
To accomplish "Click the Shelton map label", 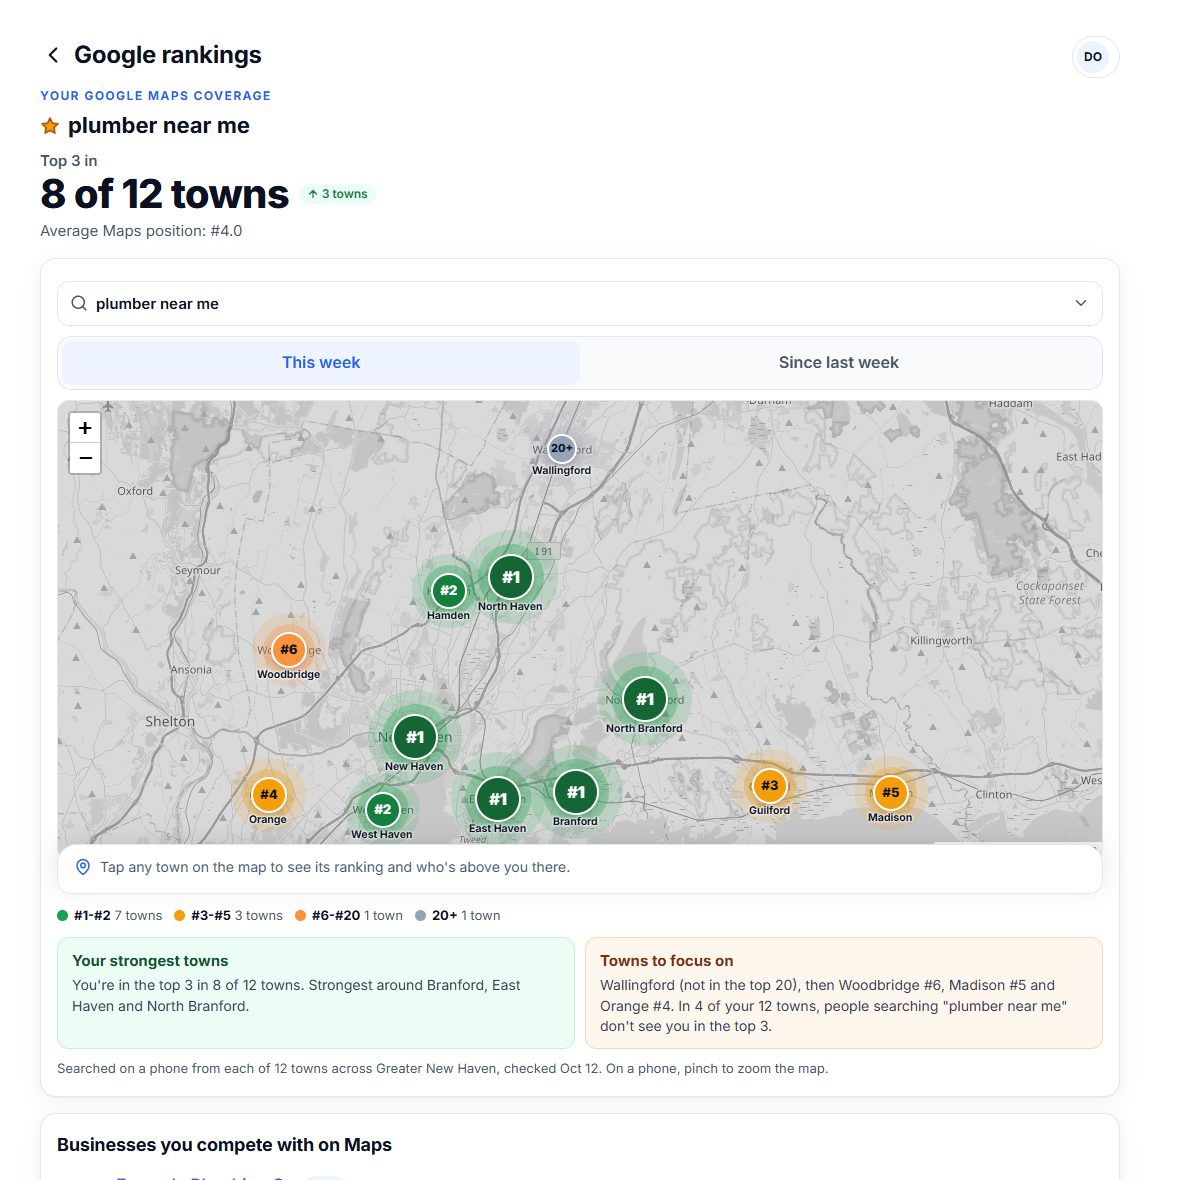I will (170, 721).
